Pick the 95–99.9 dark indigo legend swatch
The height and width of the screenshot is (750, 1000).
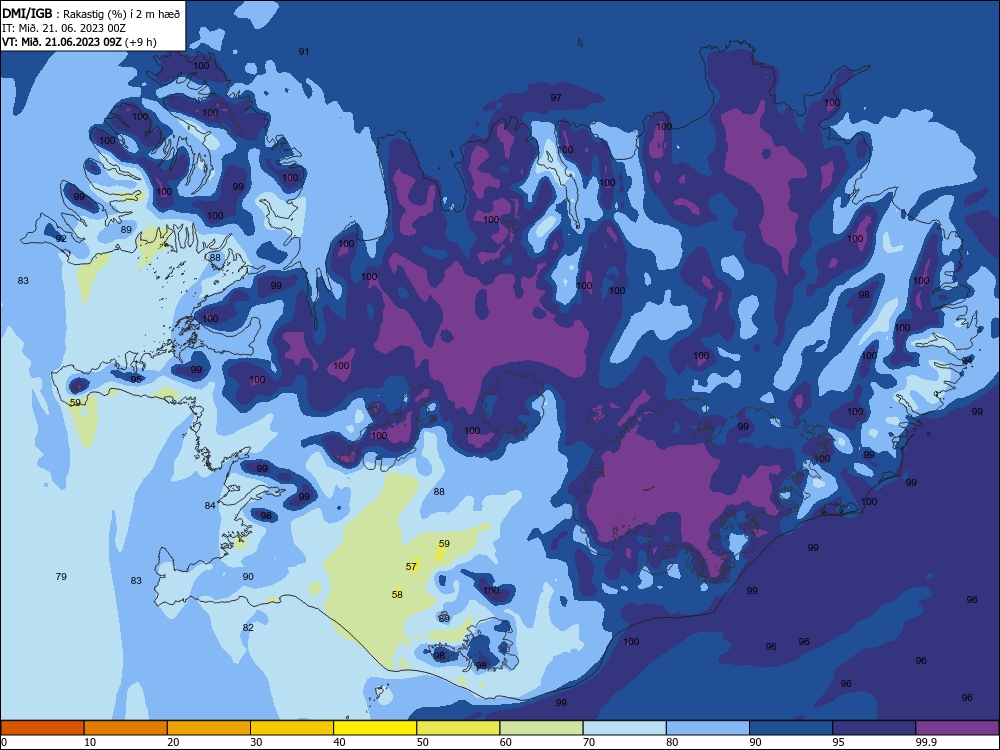(874, 728)
